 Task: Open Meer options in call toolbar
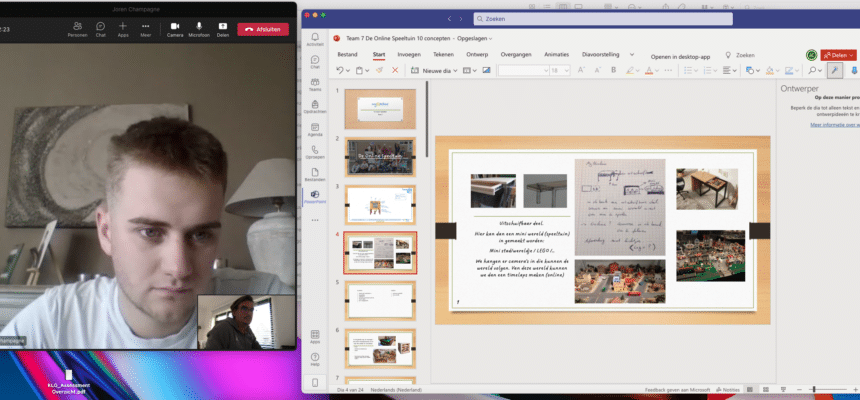click(145, 29)
